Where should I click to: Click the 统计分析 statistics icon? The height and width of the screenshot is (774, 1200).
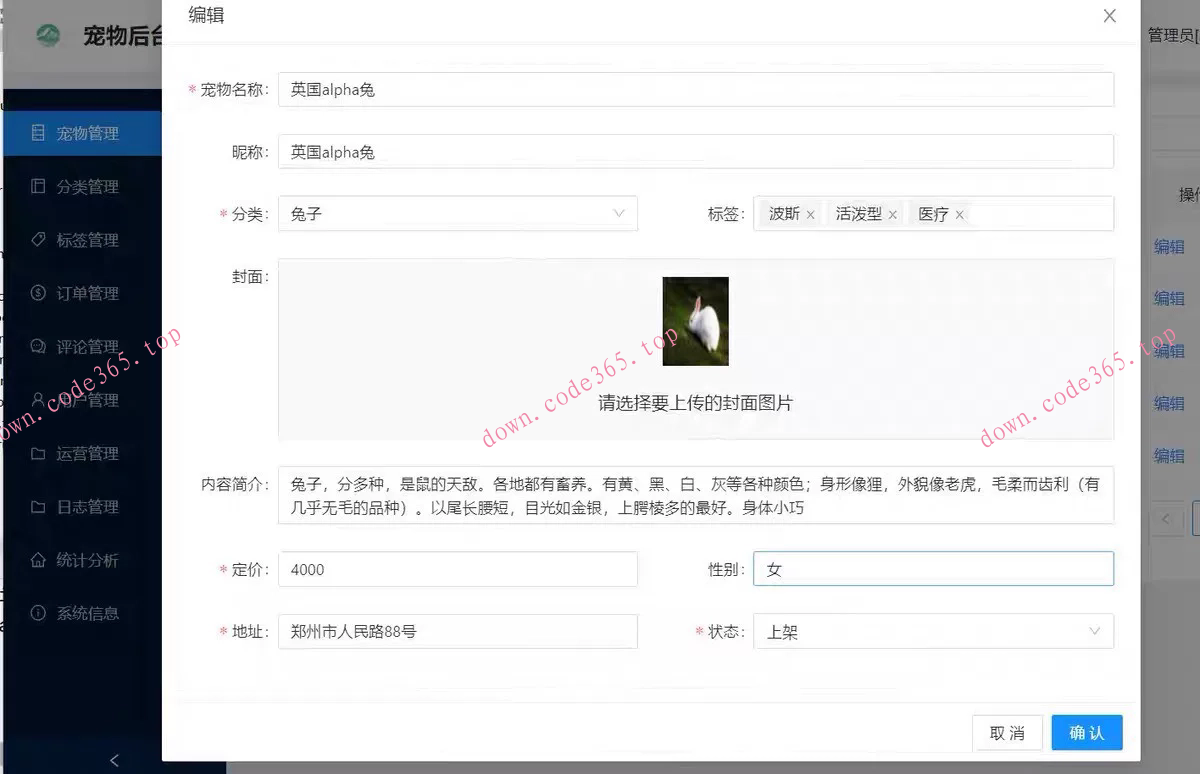click(40, 560)
